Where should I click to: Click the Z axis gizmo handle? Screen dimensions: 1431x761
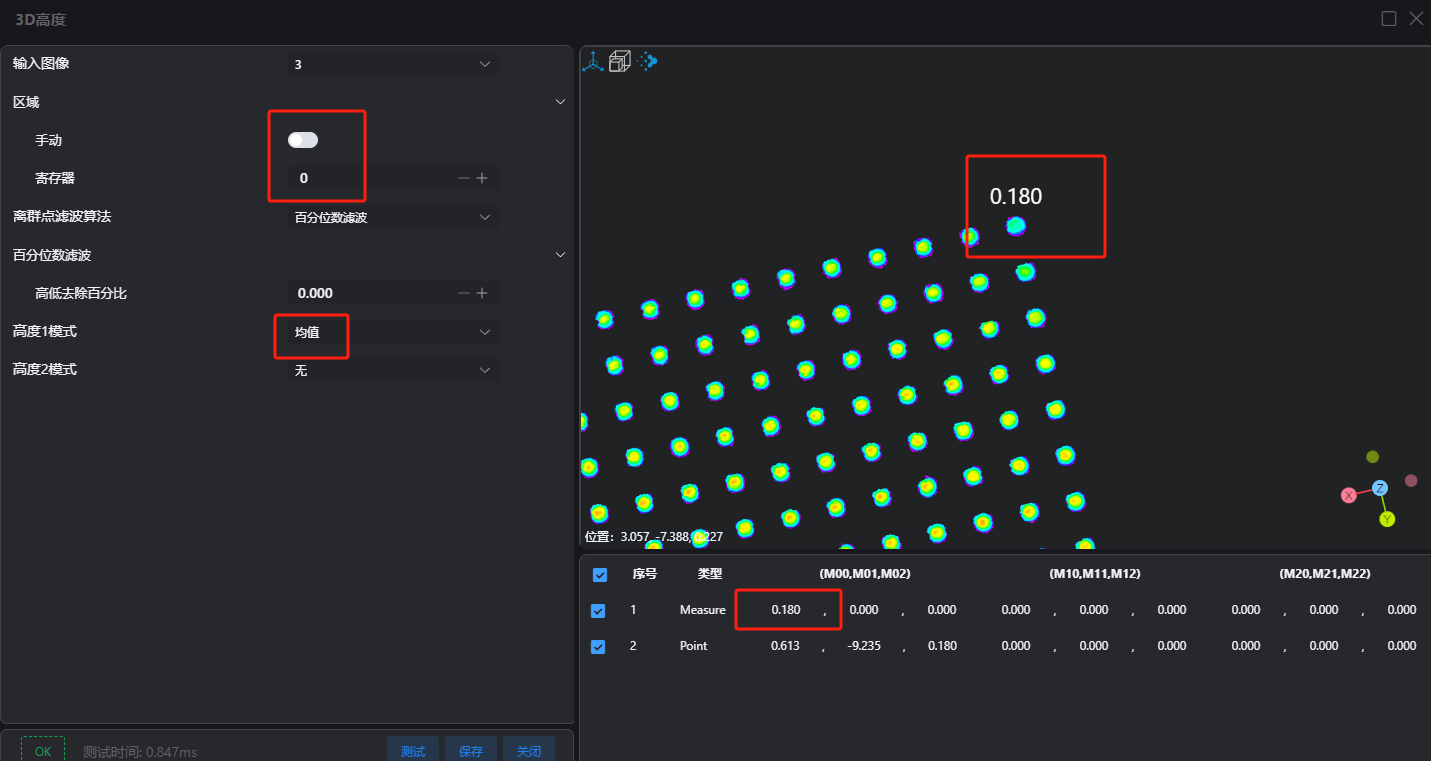[x=1380, y=488]
